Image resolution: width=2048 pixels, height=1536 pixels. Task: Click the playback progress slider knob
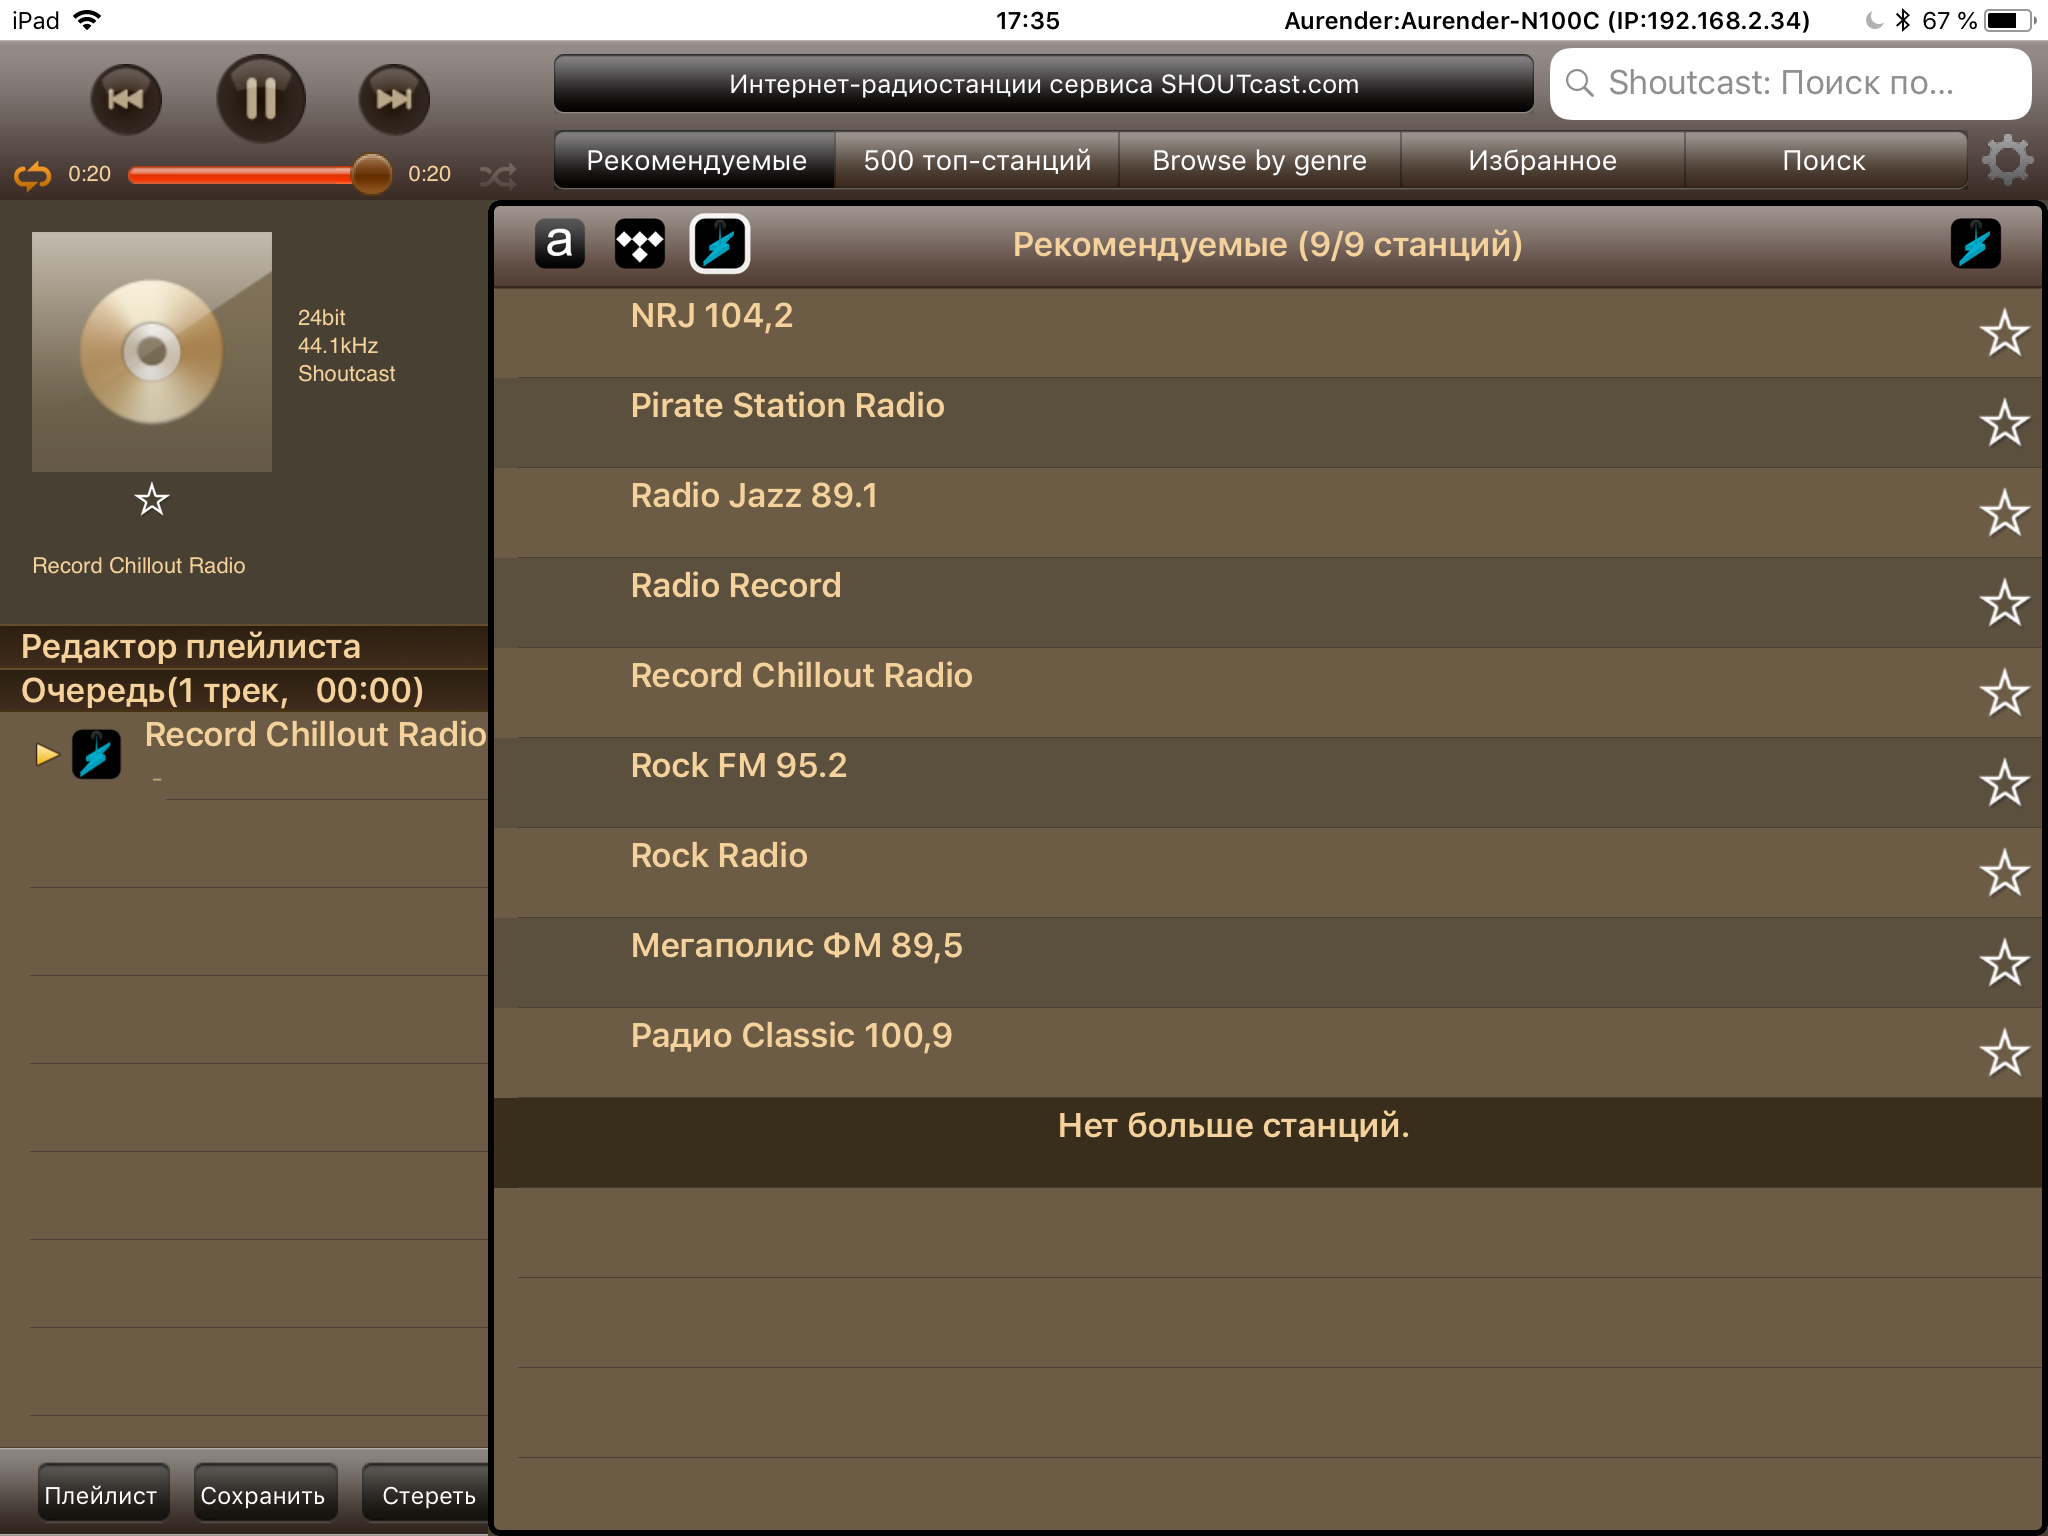point(371,174)
